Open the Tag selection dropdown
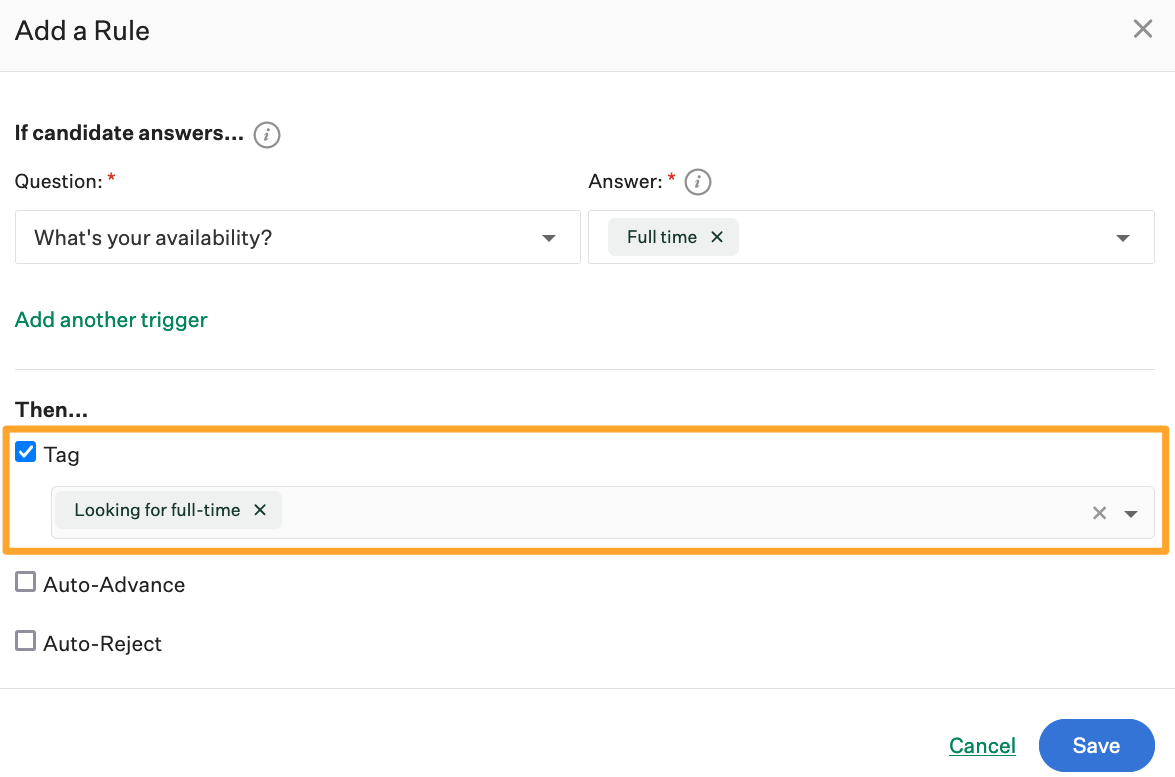Viewport: 1175px width, 777px height. pos(1131,512)
